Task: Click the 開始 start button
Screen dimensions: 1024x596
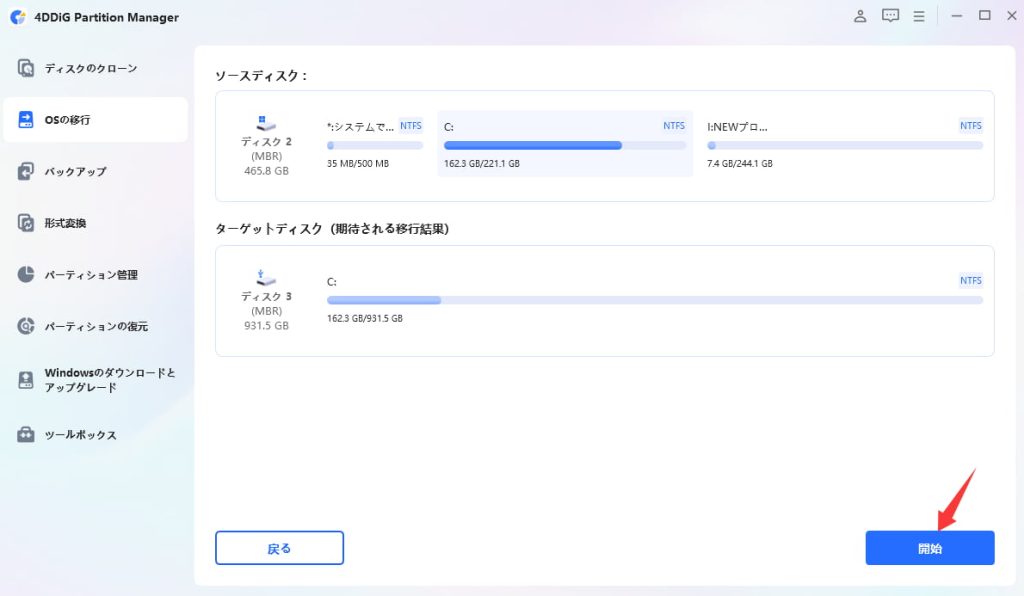Action: coord(930,548)
